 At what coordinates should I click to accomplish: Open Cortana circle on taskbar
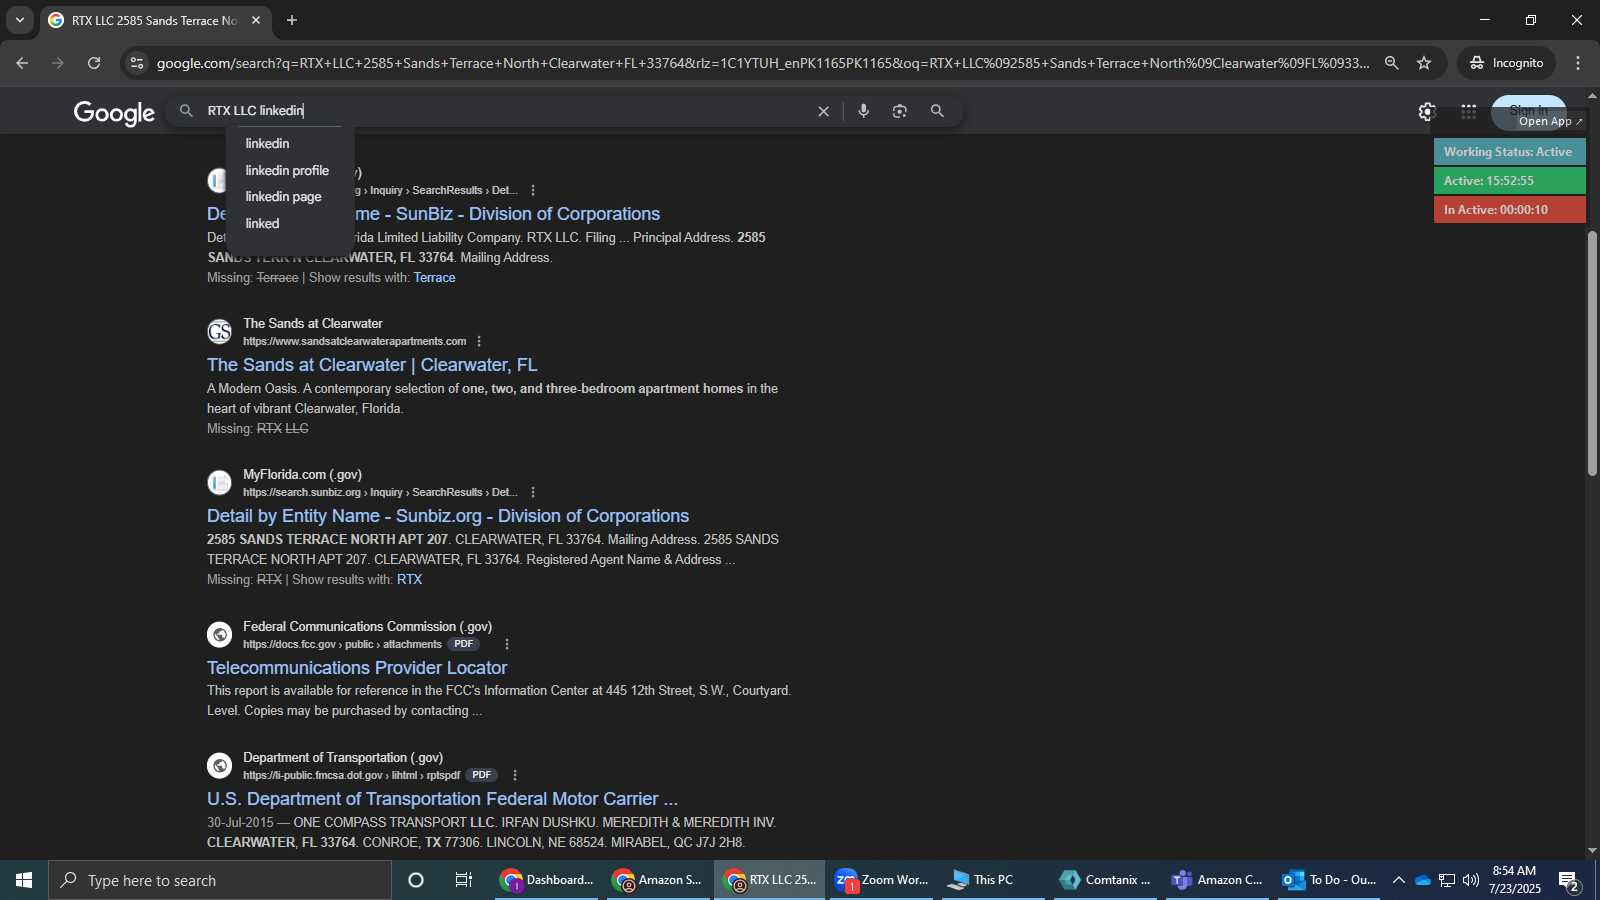click(416, 880)
